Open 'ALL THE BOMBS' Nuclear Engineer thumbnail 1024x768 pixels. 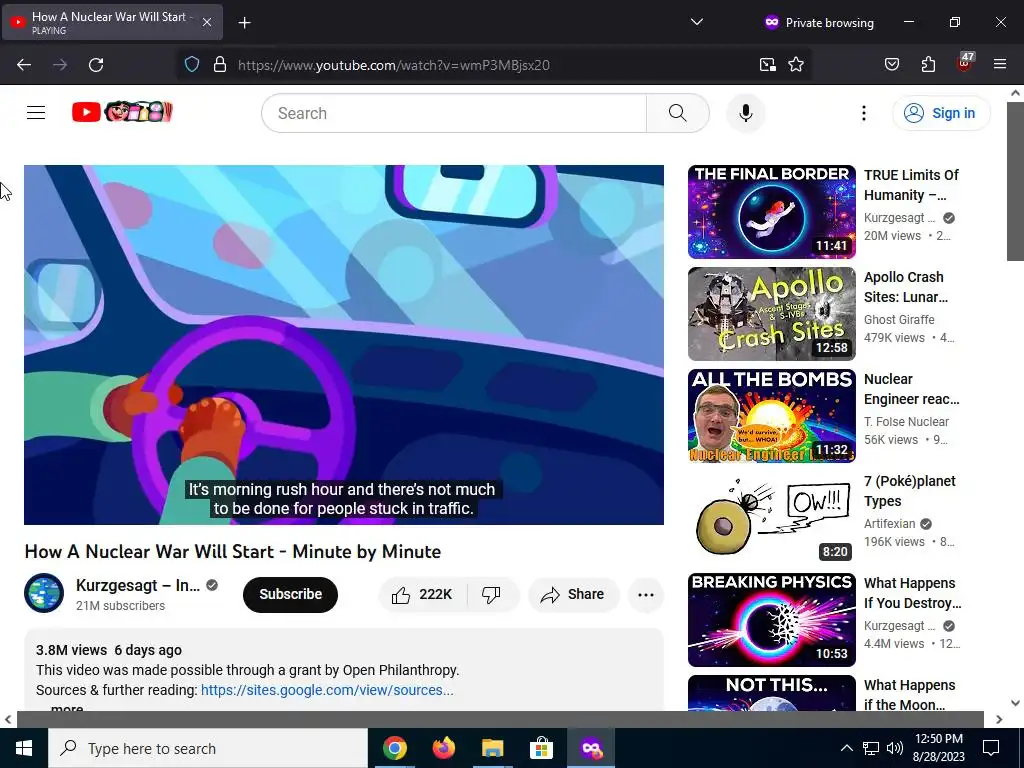[771, 415]
